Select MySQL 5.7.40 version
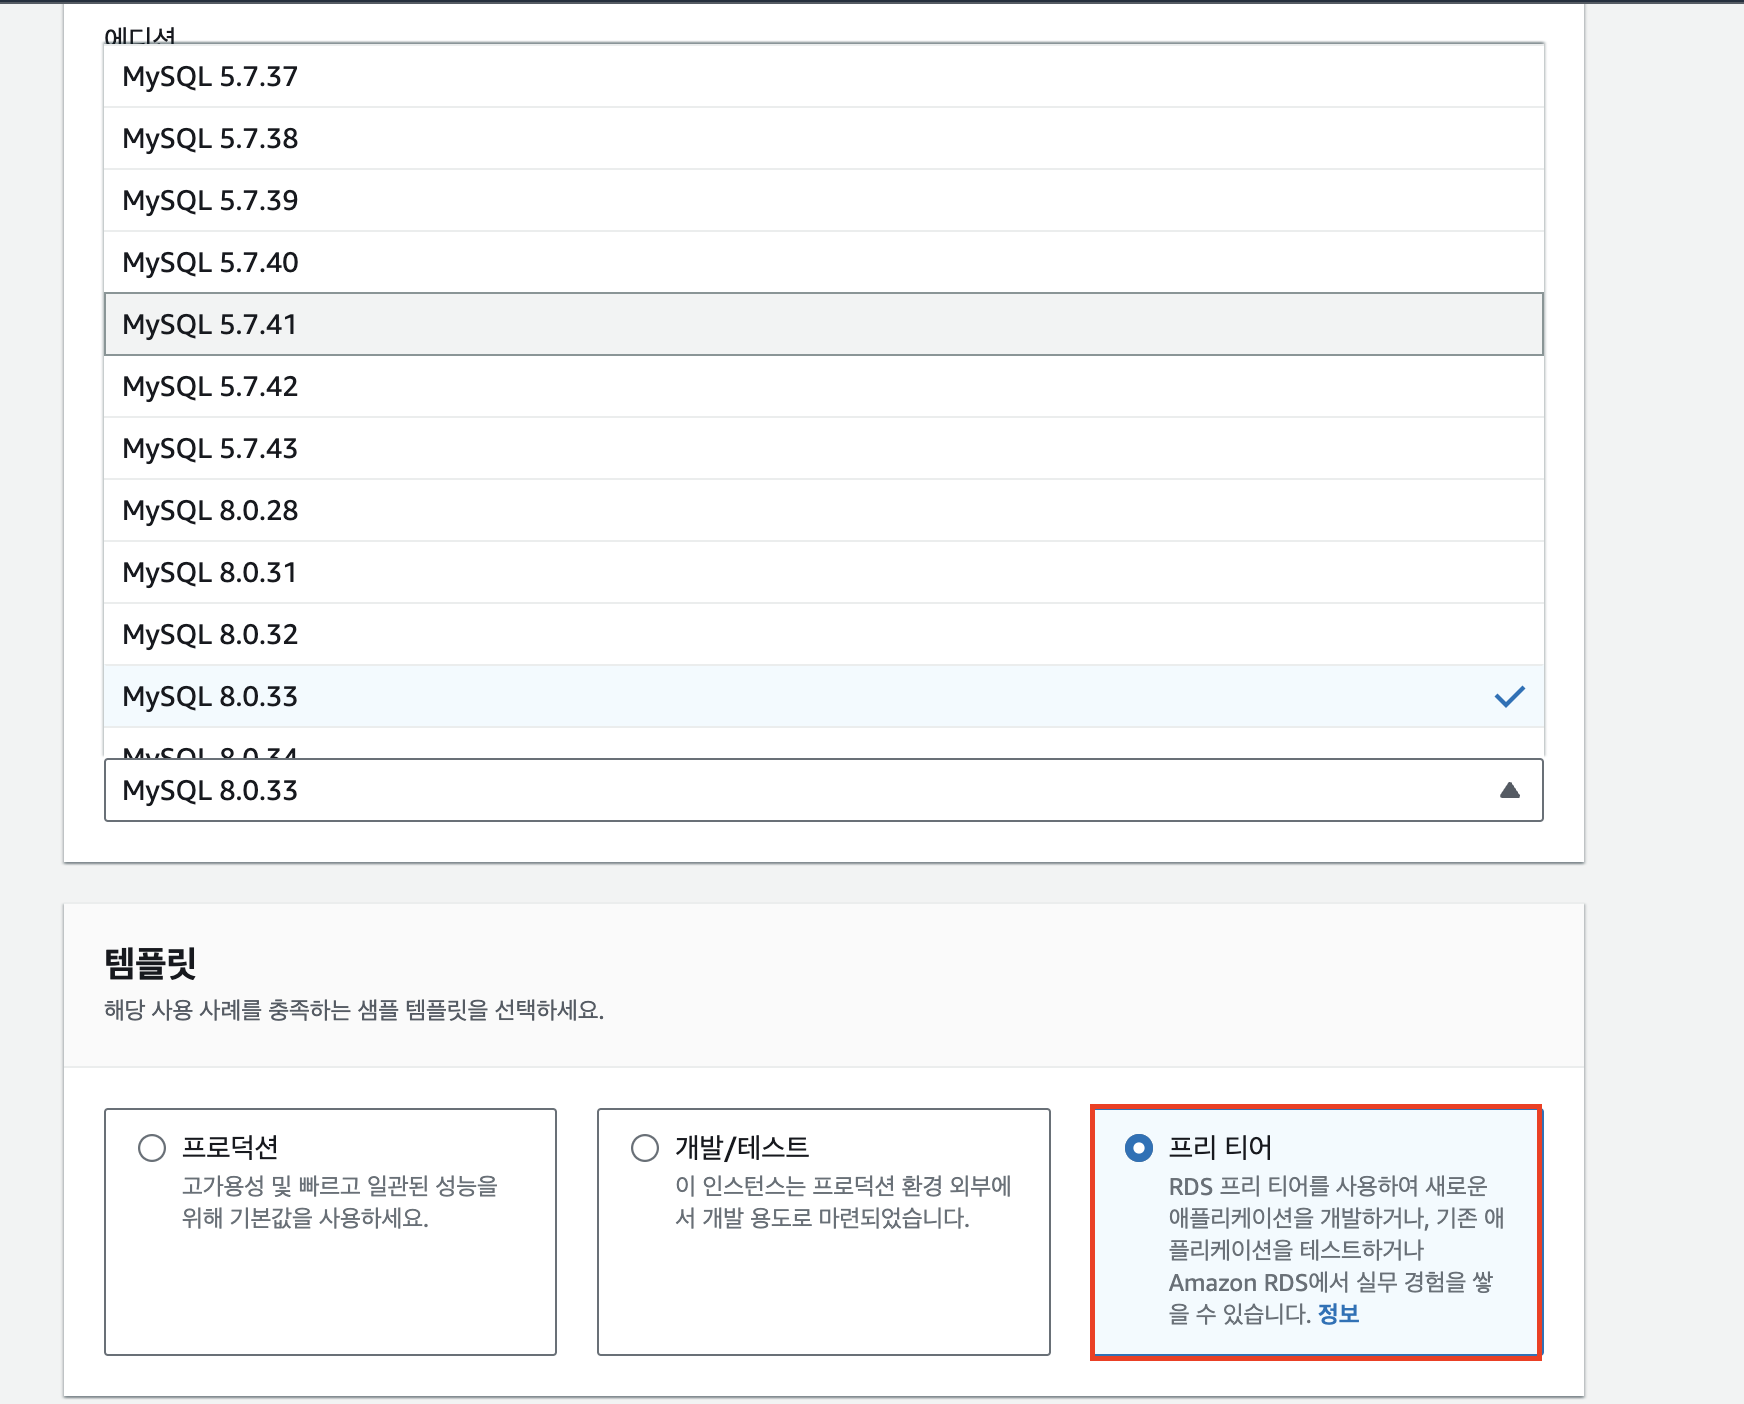The height and width of the screenshot is (1404, 1744). point(823,262)
